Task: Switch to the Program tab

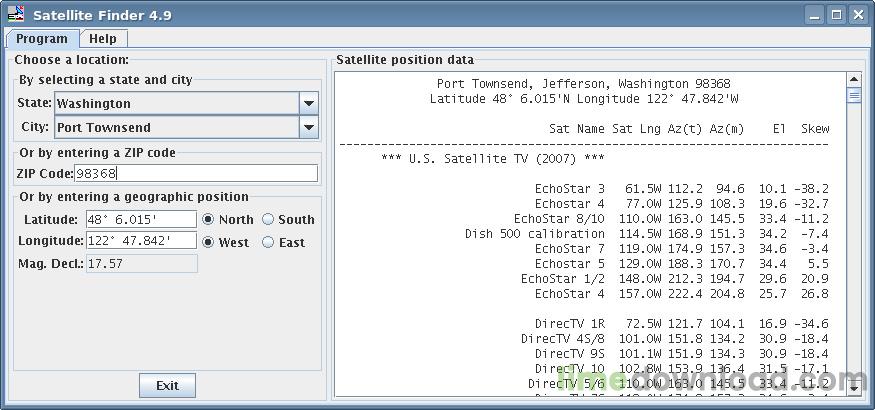Action: pos(42,39)
